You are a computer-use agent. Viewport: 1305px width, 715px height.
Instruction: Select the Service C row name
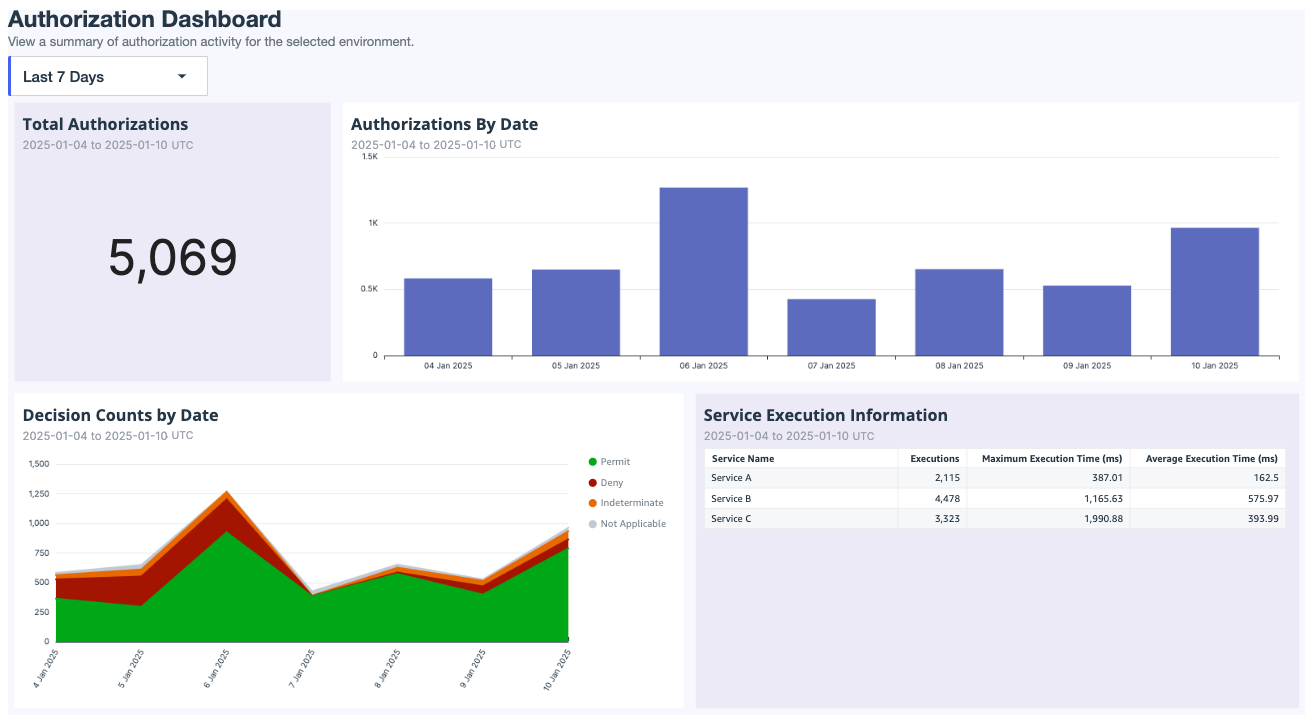(x=731, y=518)
